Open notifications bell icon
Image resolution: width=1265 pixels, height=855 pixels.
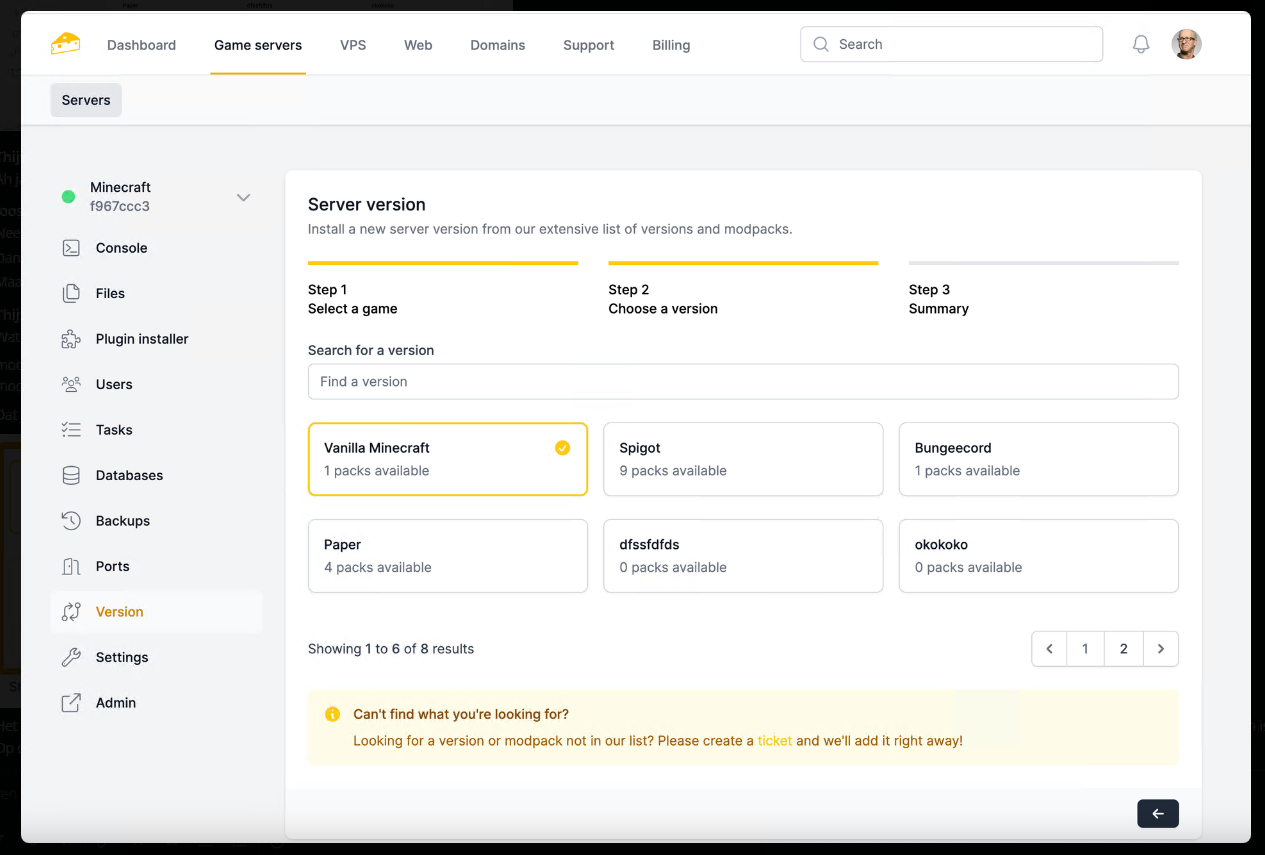1140,44
